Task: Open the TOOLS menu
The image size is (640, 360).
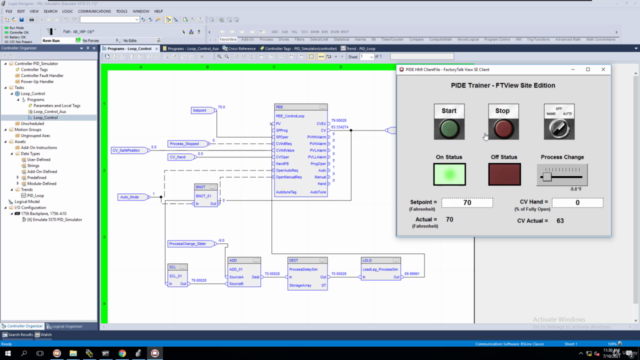Action: 122,11
